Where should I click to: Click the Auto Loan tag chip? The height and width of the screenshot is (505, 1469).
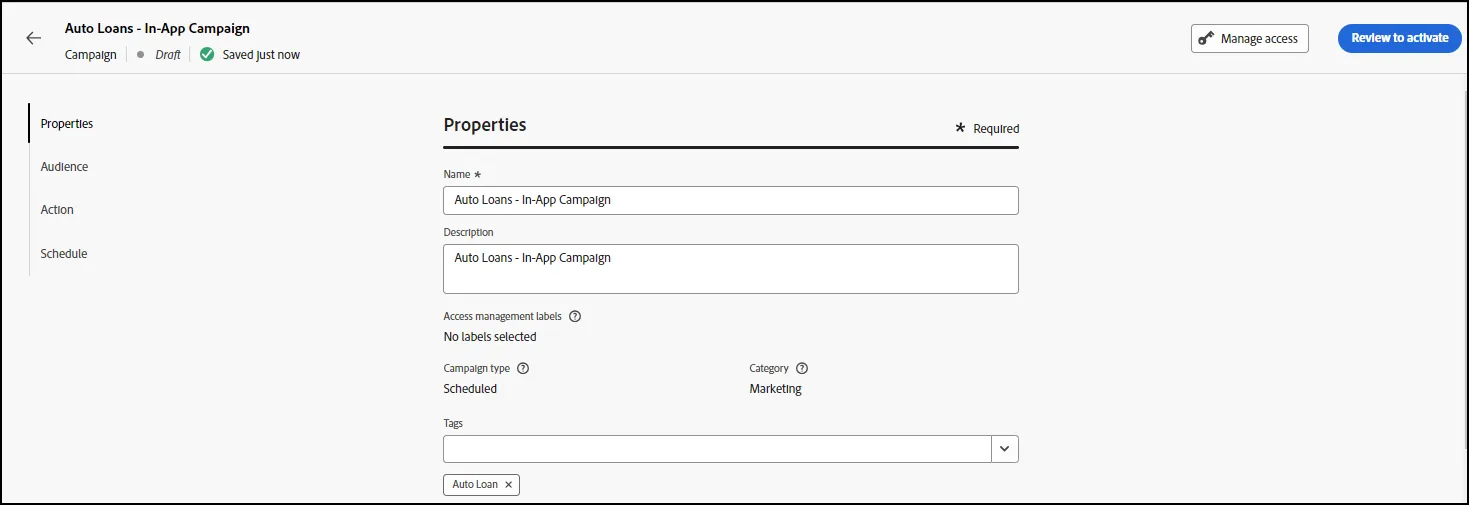click(481, 485)
